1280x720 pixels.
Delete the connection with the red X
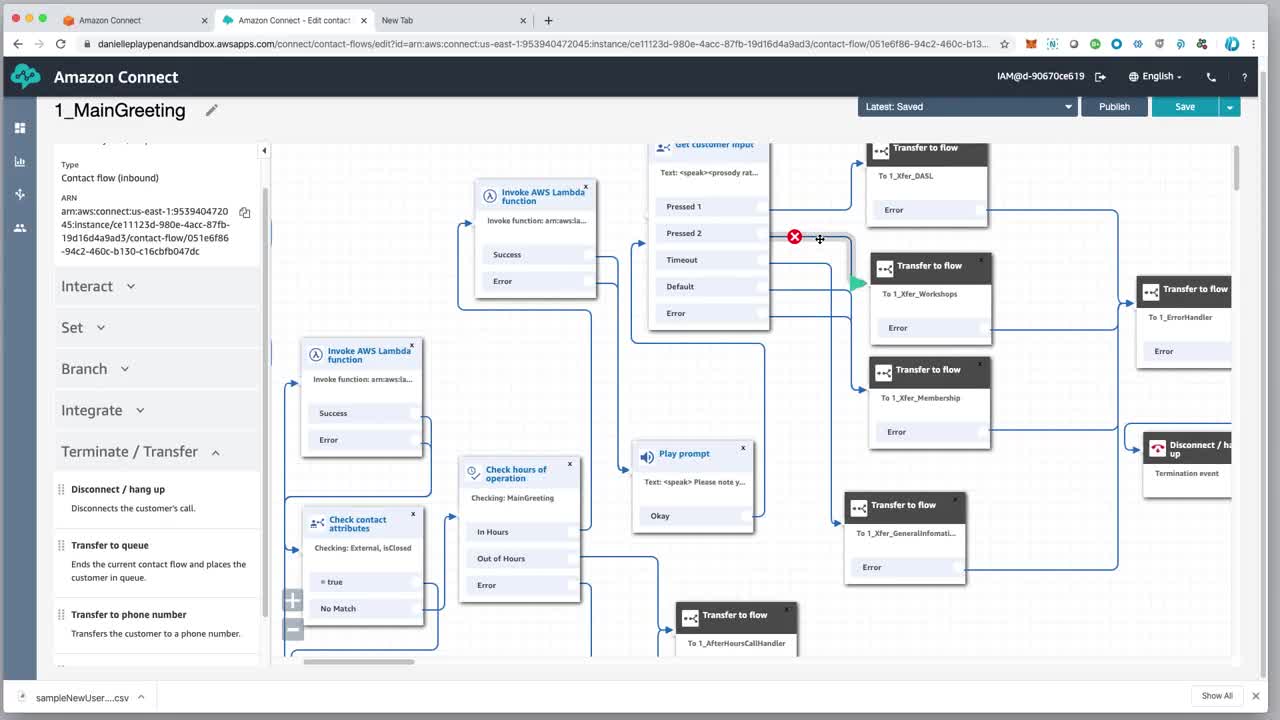coord(794,237)
